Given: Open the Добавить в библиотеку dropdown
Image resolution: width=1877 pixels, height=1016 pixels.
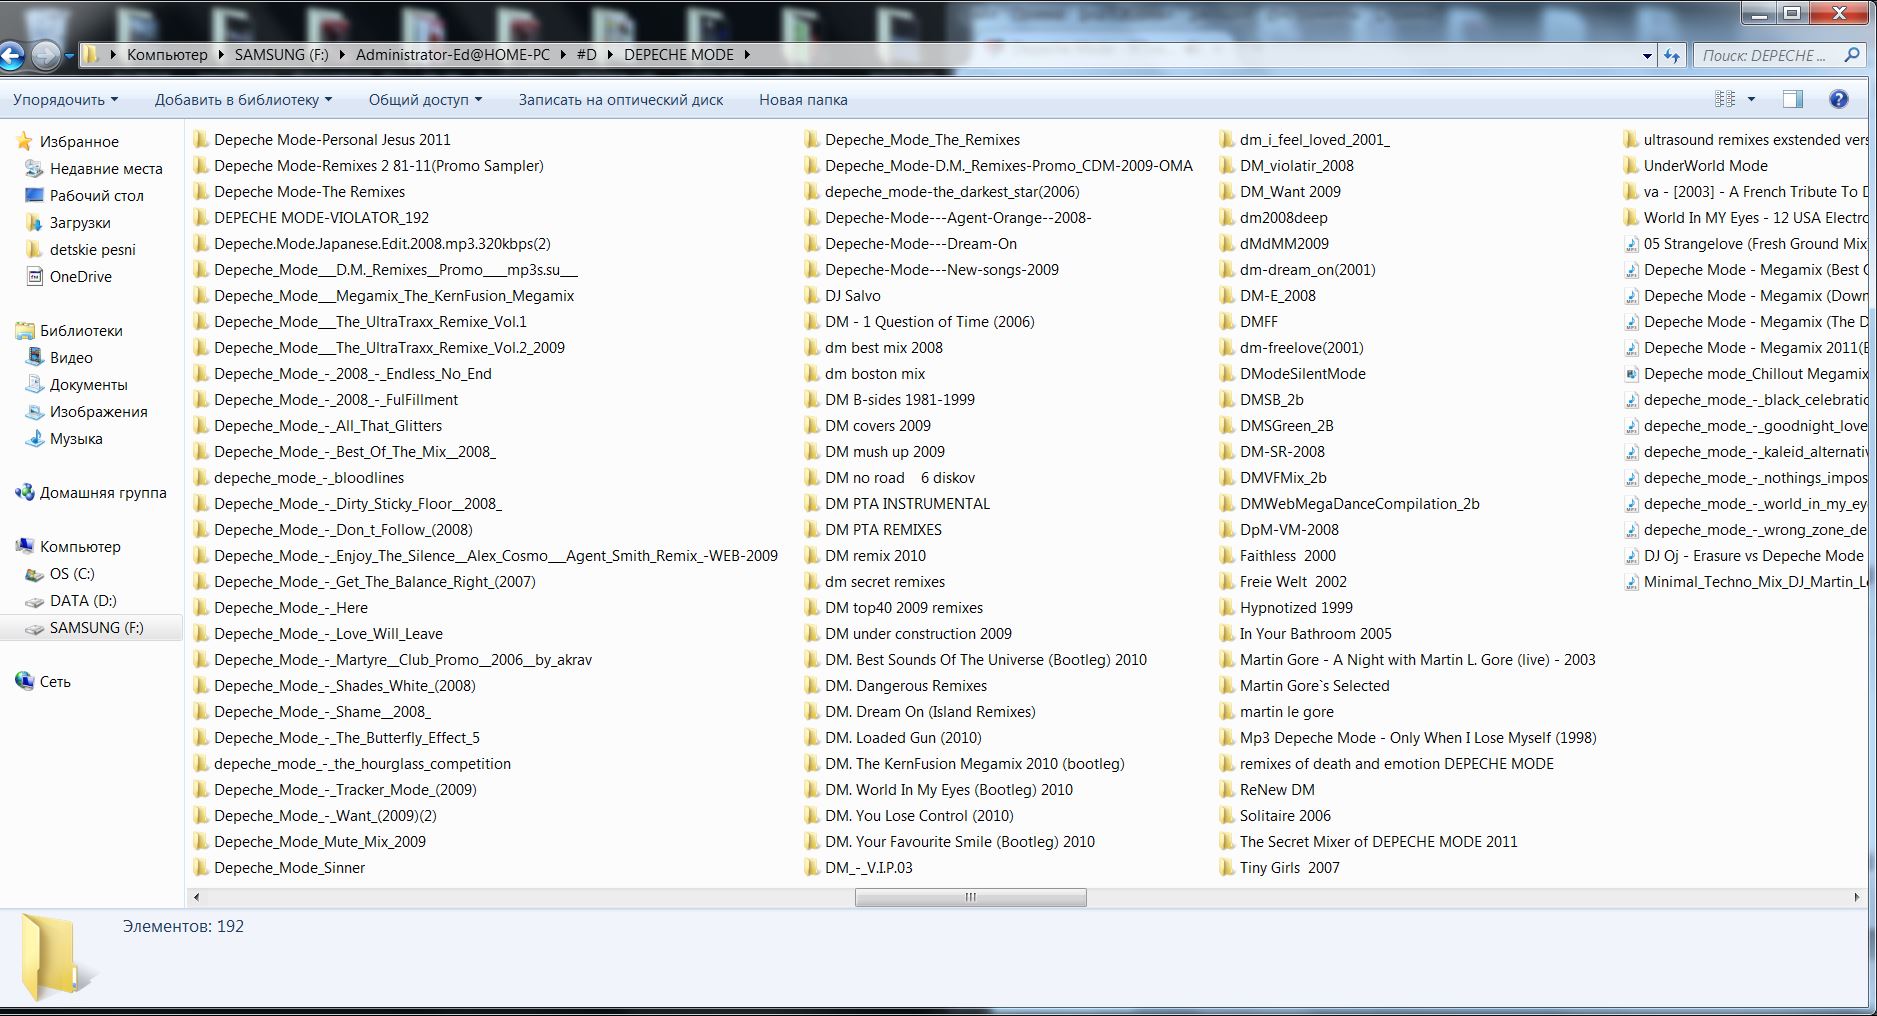Looking at the screenshot, I should pyautogui.click(x=243, y=100).
